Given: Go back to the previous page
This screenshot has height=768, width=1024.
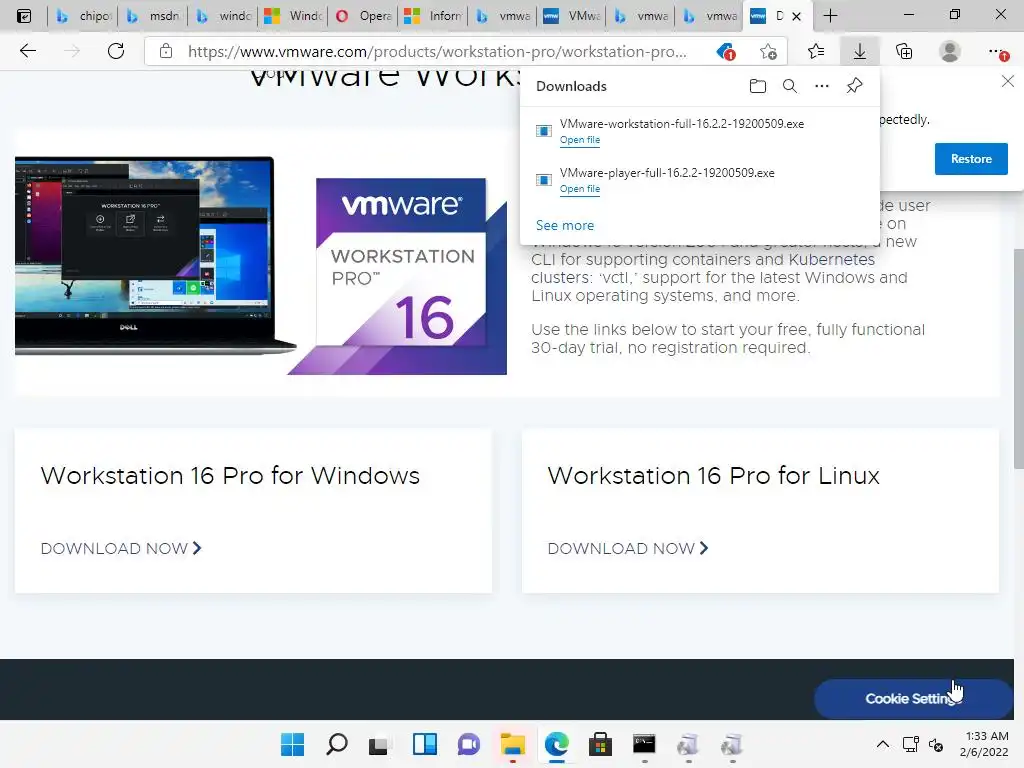Looking at the screenshot, I should click(x=27, y=51).
